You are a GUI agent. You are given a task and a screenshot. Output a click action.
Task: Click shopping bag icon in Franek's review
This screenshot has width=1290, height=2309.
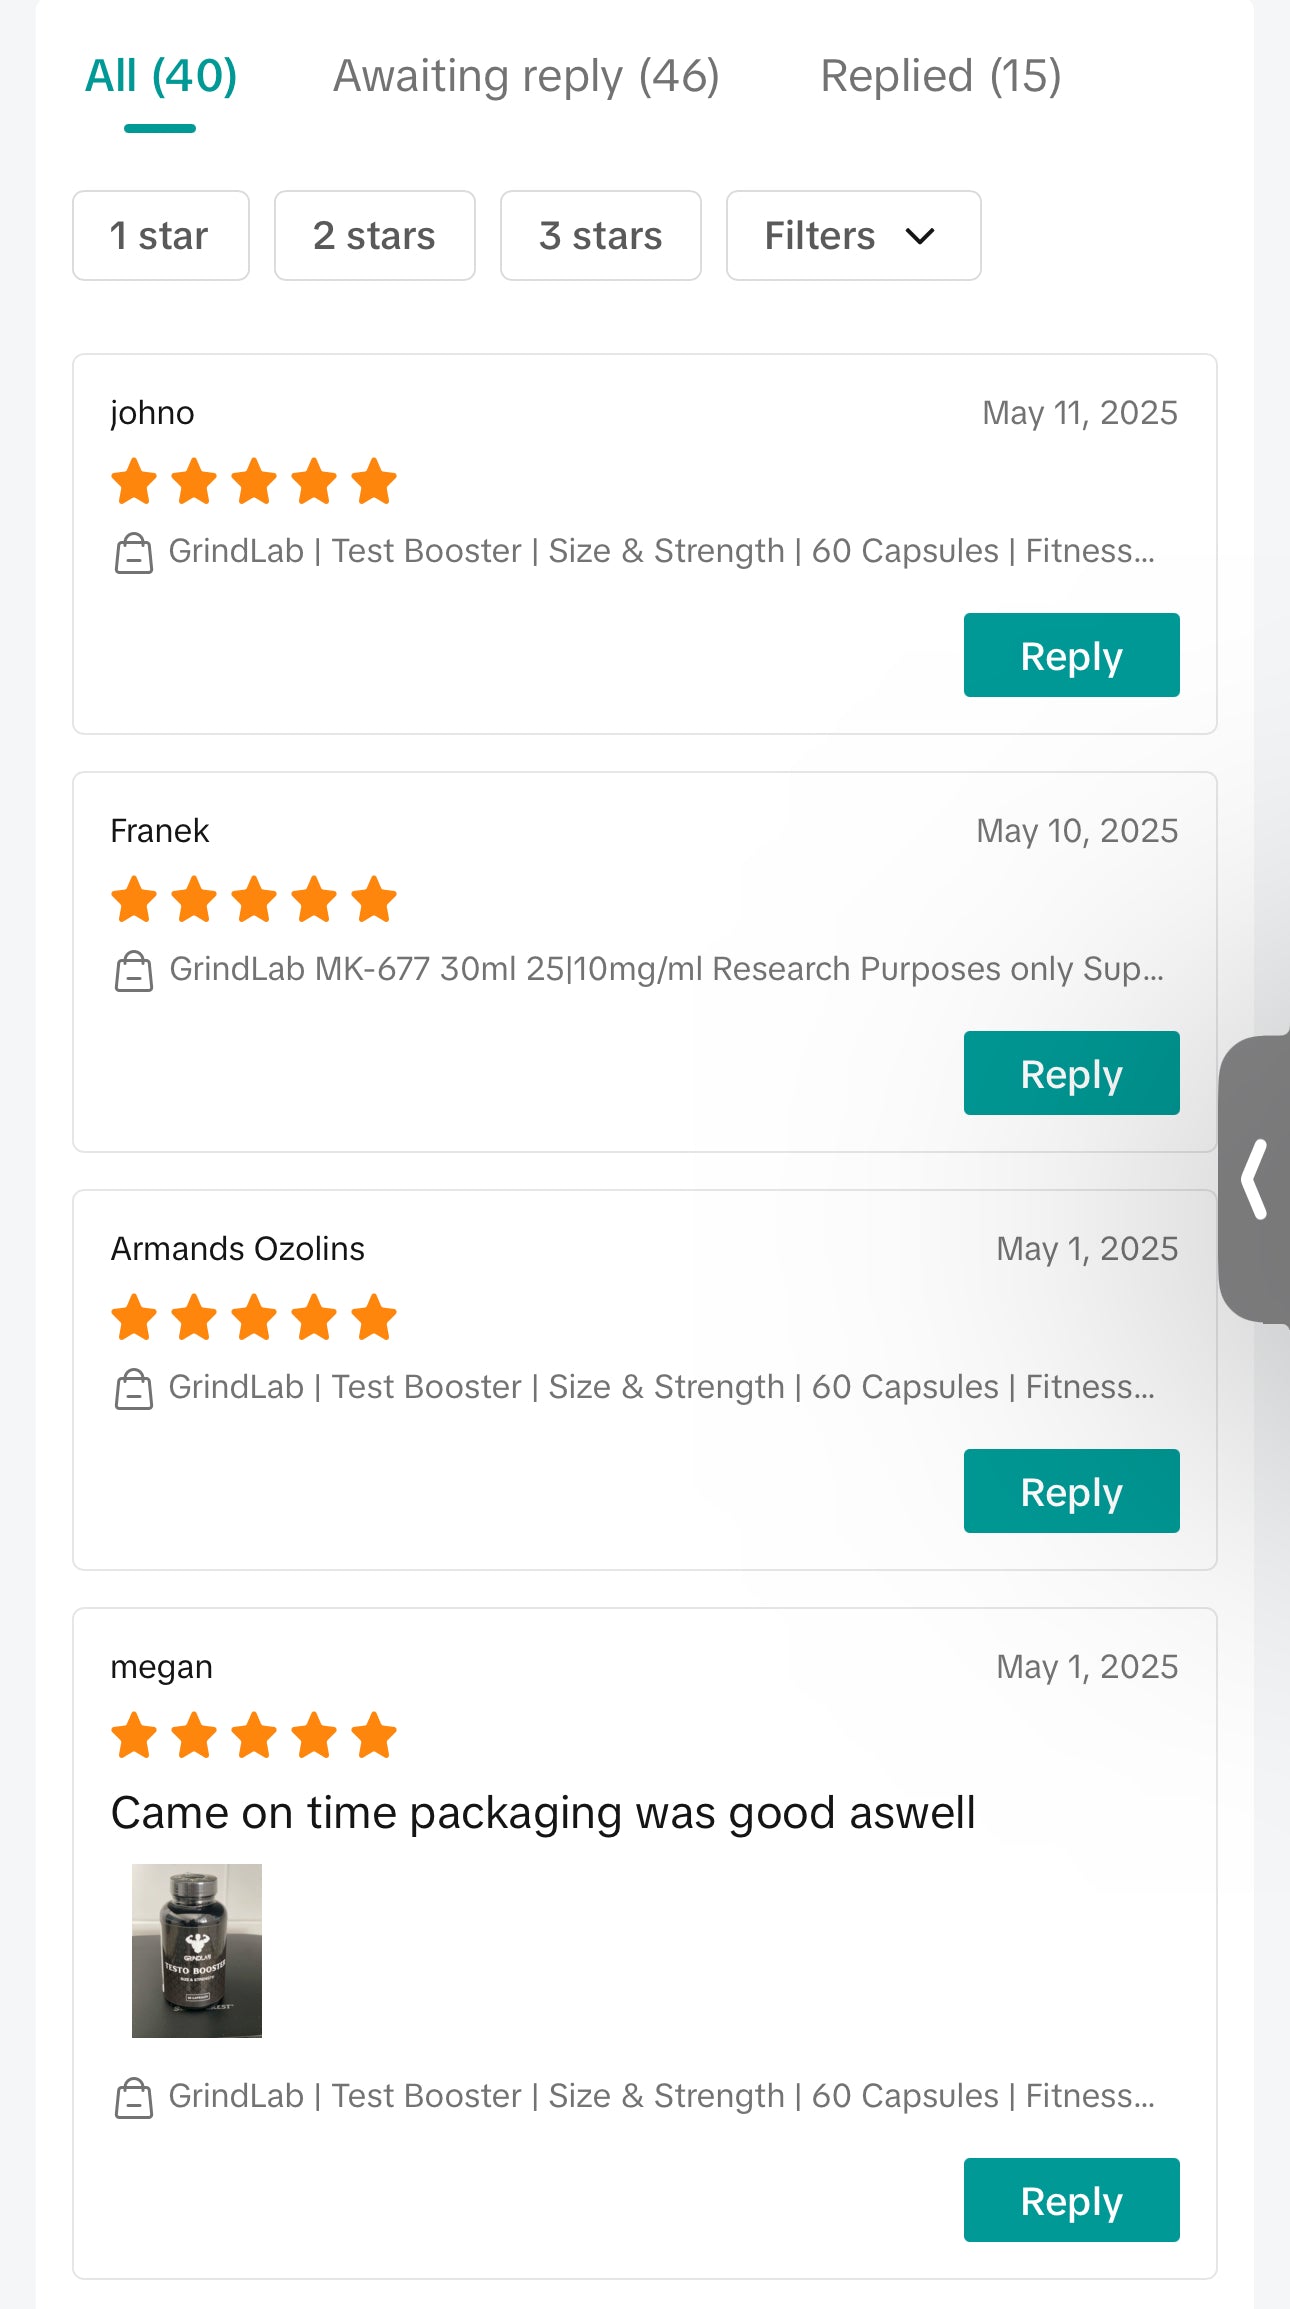tap(134, 971)
